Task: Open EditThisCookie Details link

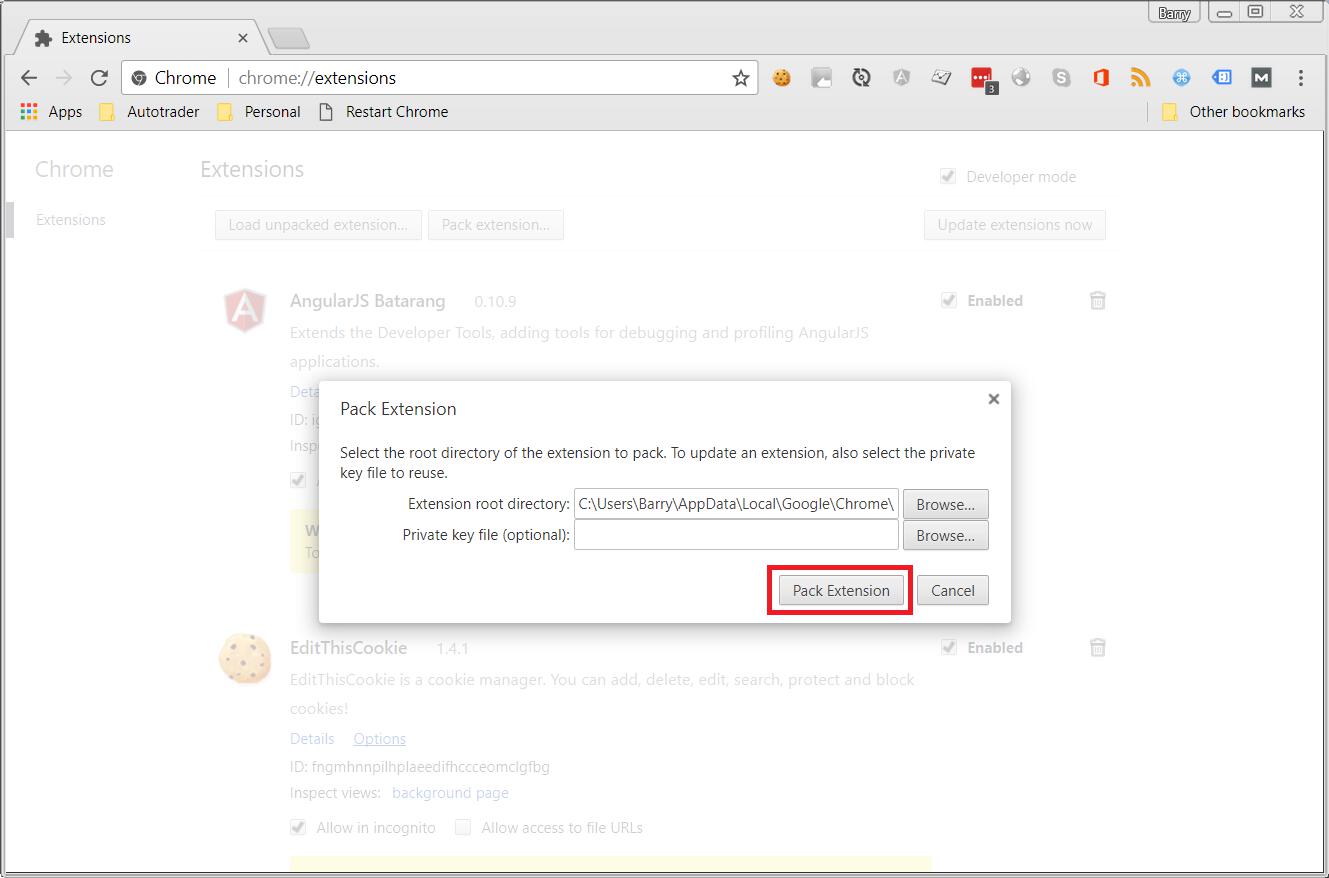Action: [312, 738]
